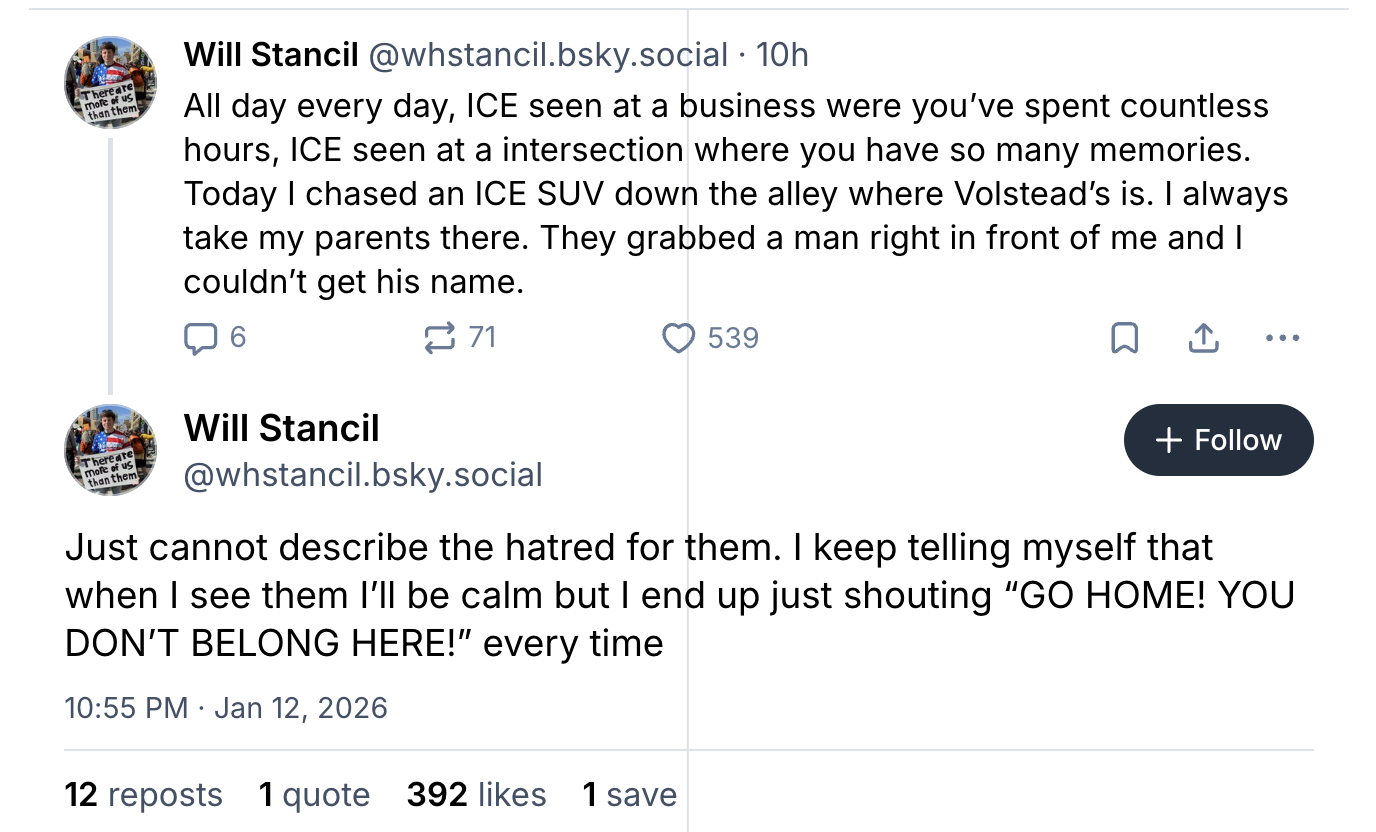
Task: Click the 1 save count
Action: (630, 795)
